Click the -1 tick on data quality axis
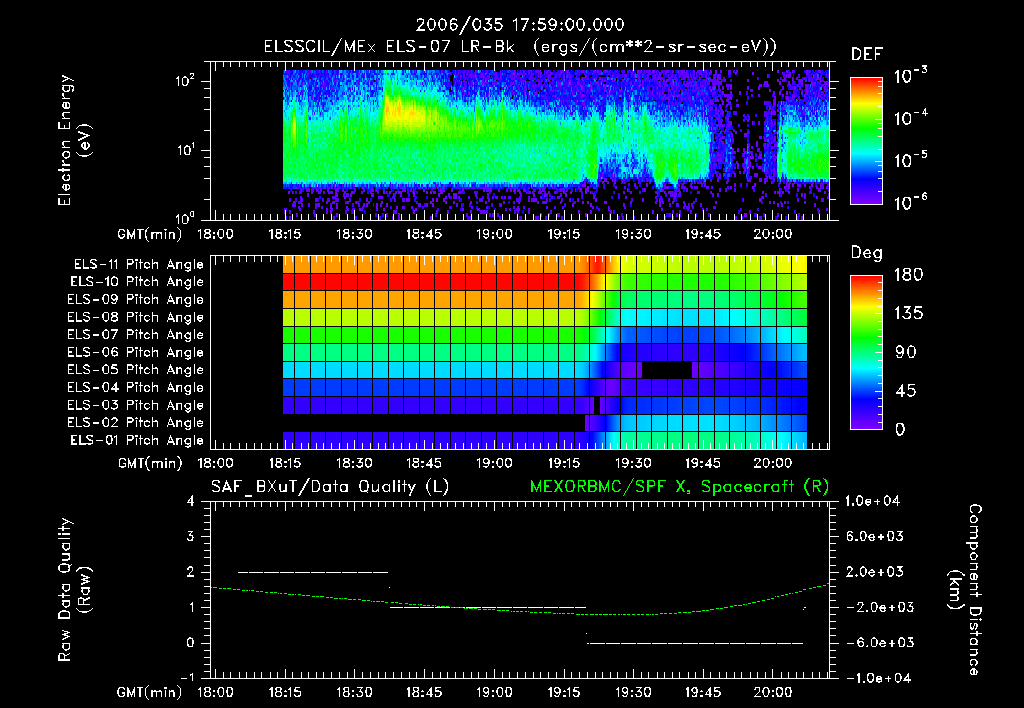Image resolution: width=1024 pixels, height=708 pixels. (187, 677)
